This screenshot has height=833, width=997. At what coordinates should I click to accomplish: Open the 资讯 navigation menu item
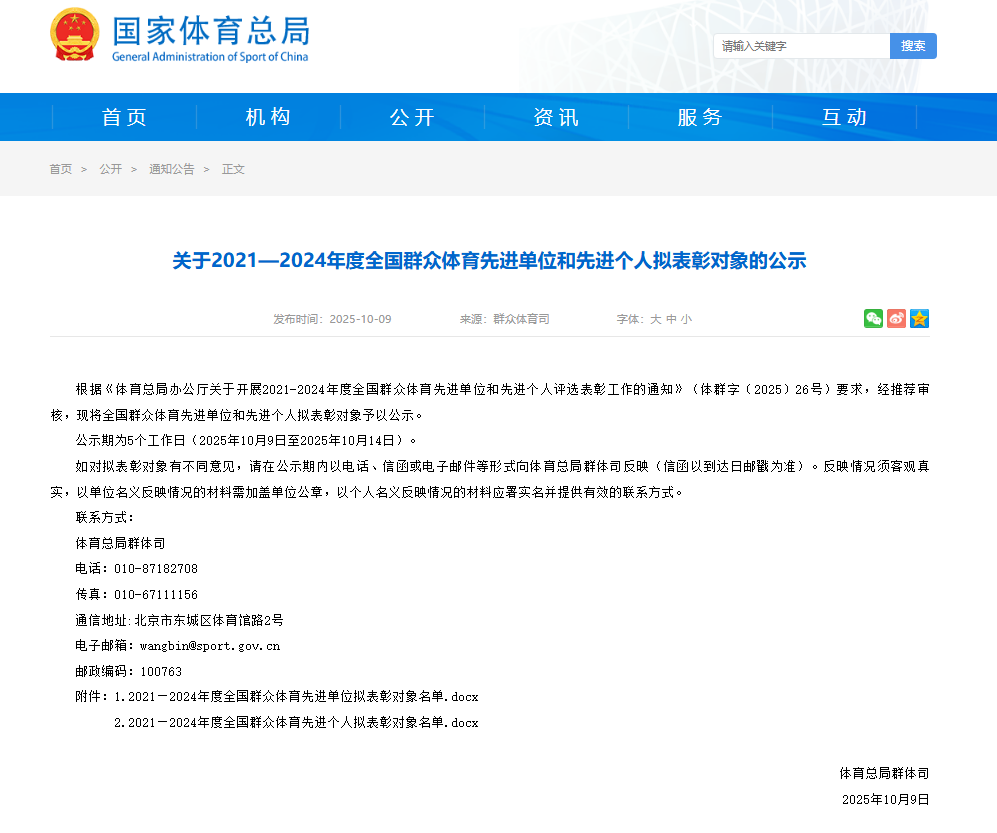pyautogui.click(x=556, y=117)
